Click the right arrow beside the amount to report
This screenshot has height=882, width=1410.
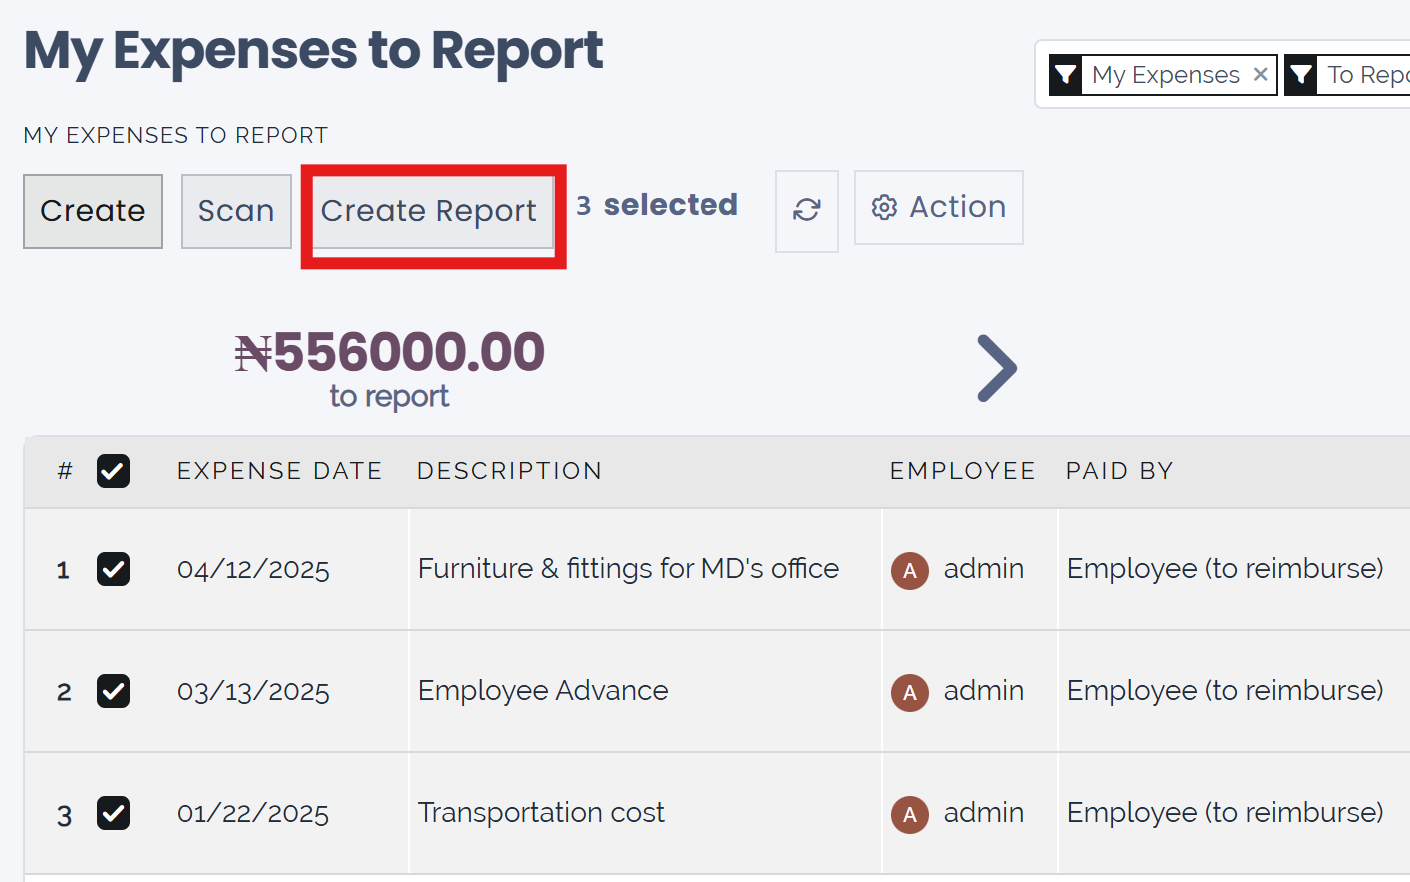coord(997,368)
